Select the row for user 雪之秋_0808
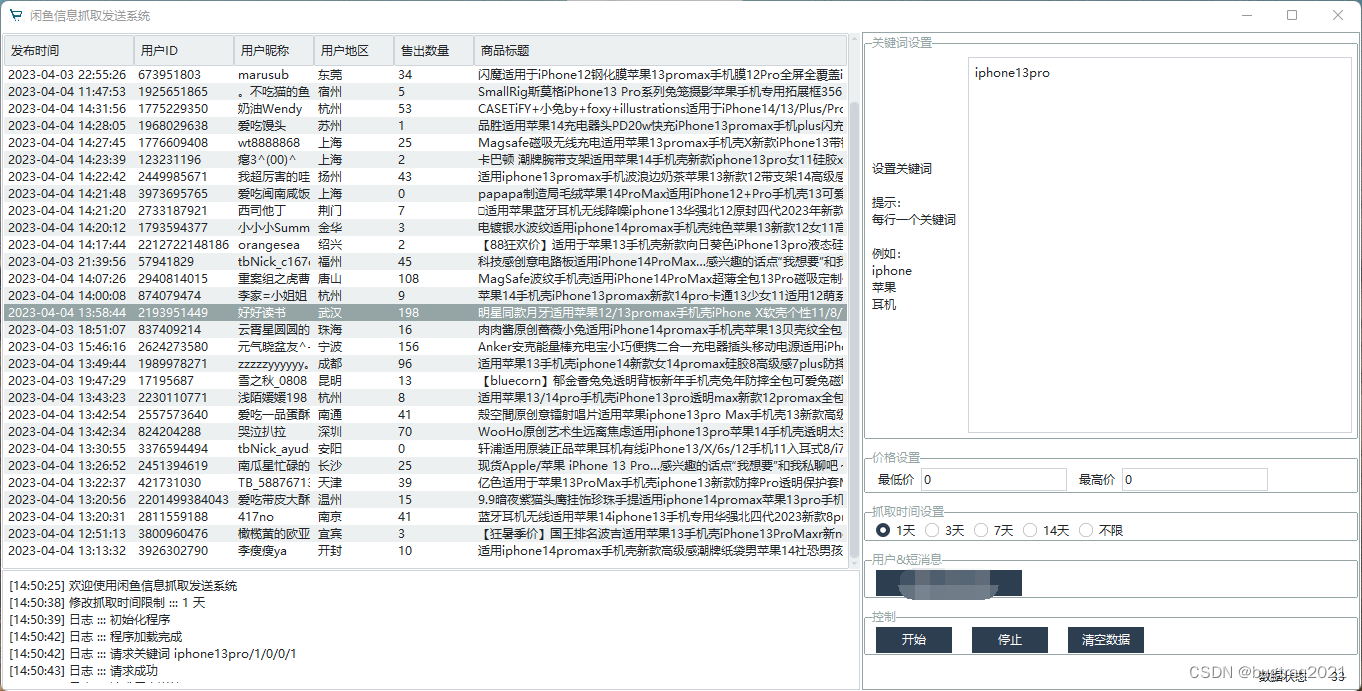1362x691 pixels. pos(425,381)
